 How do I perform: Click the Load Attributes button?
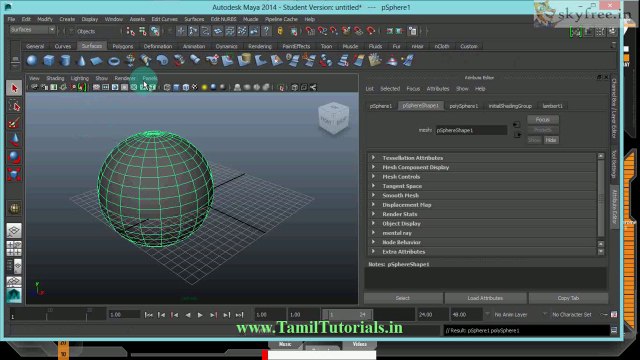485,298
